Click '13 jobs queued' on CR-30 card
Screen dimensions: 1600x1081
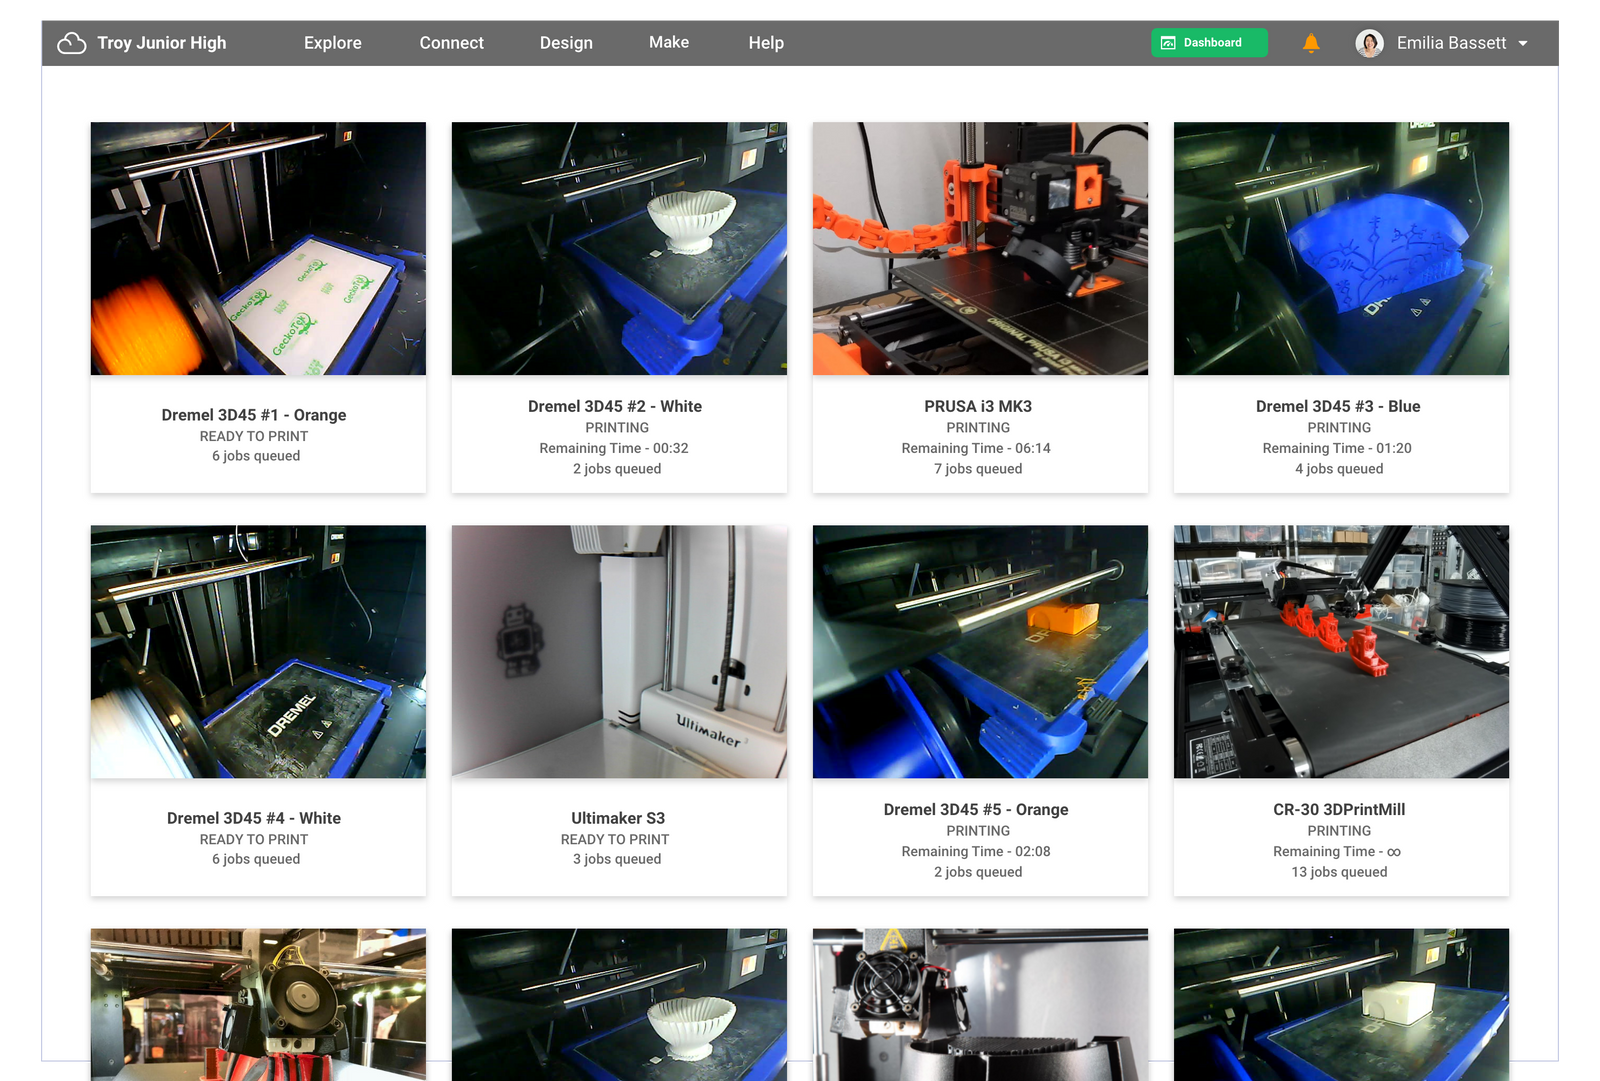(1339, 872)
